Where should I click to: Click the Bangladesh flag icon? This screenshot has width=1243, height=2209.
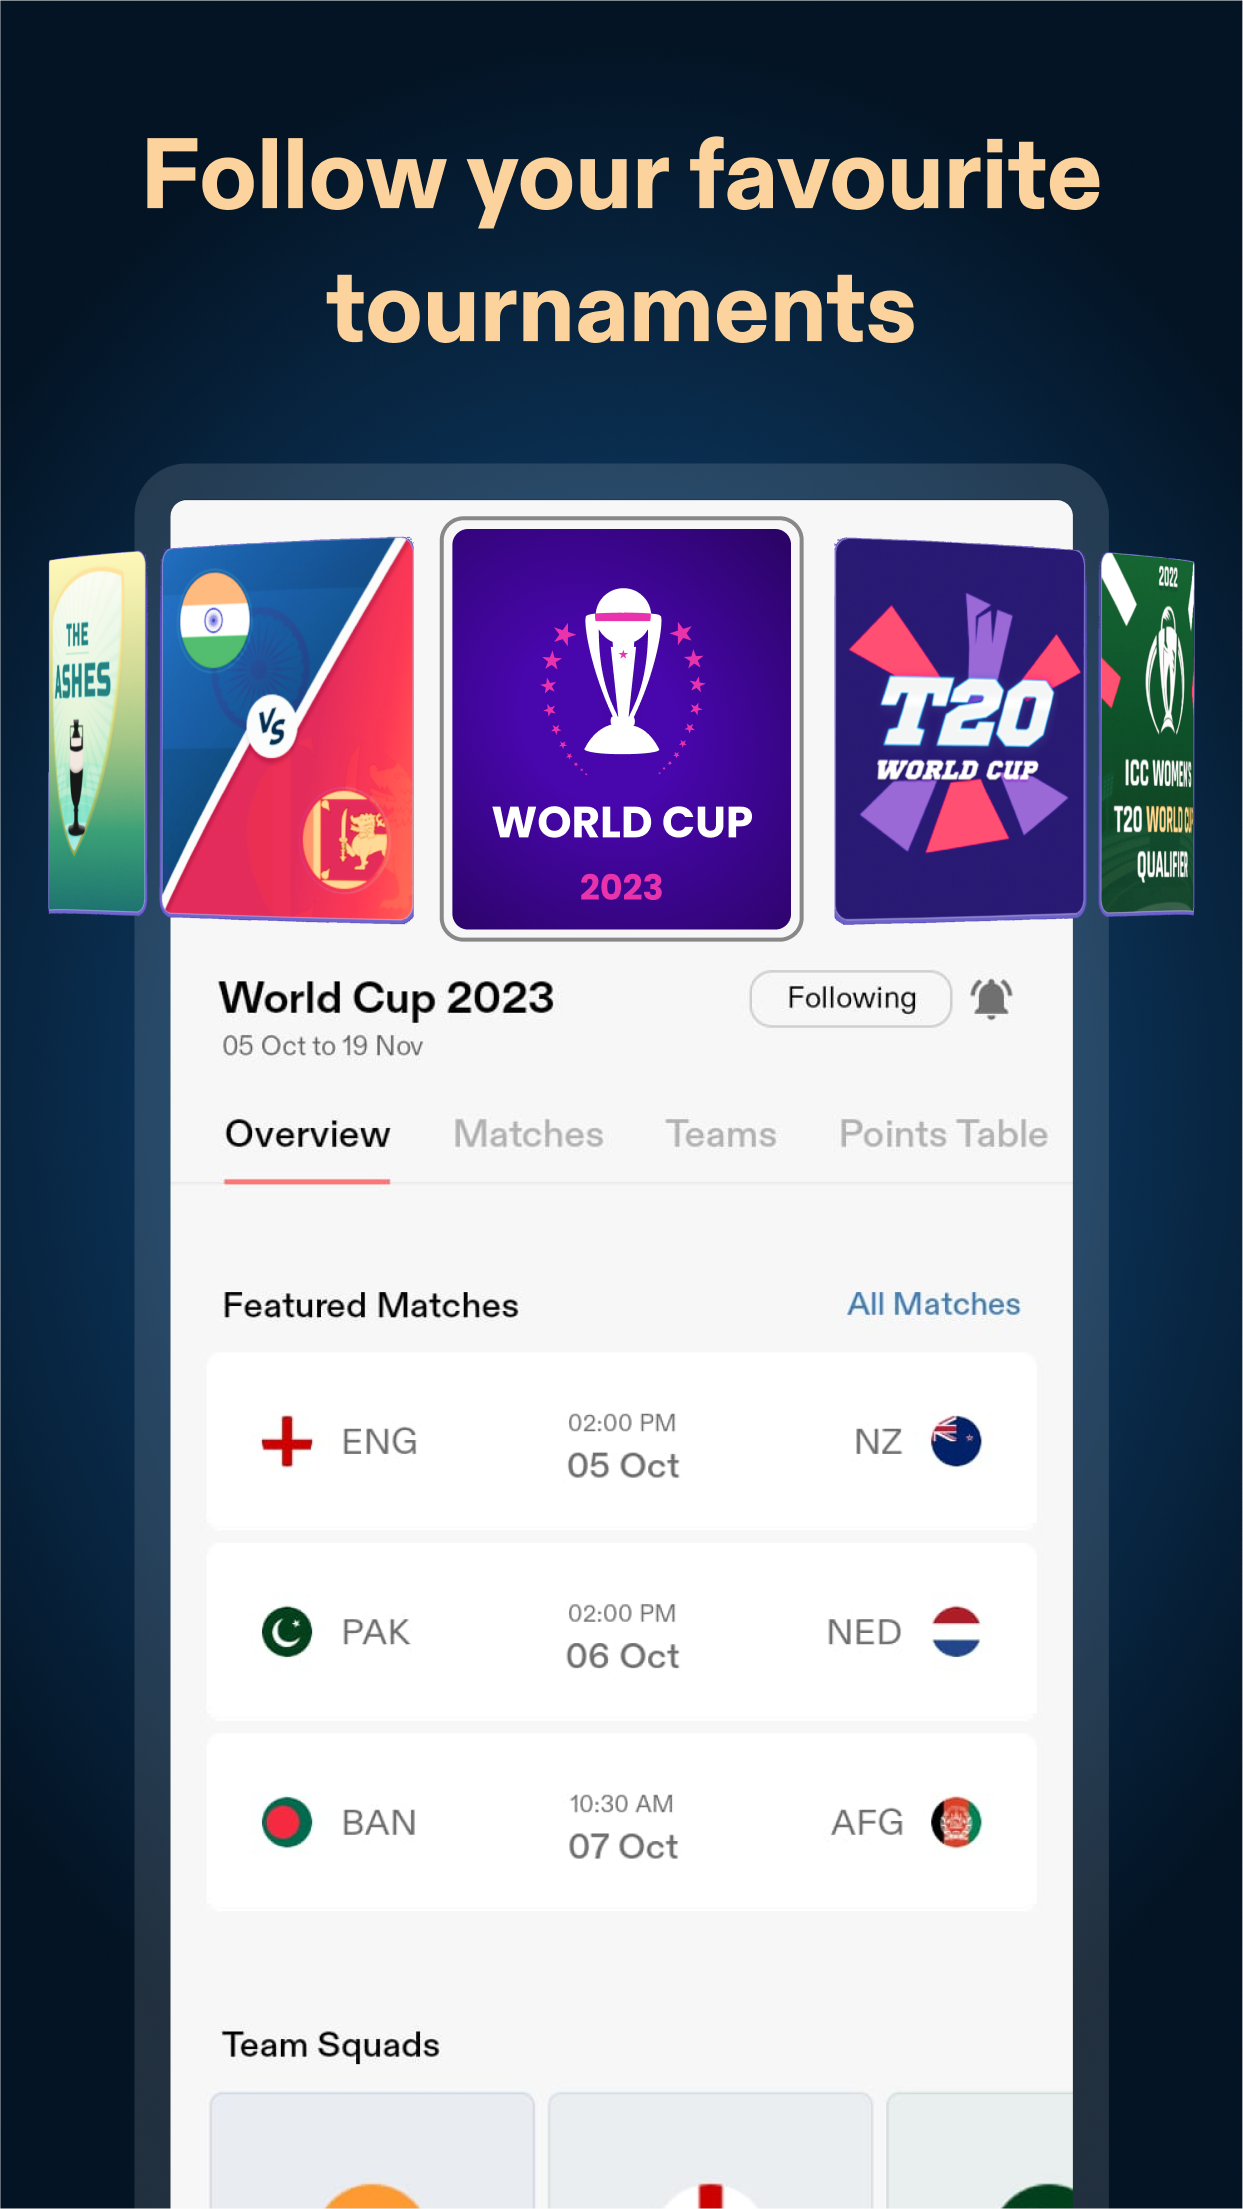point(287,1822)
